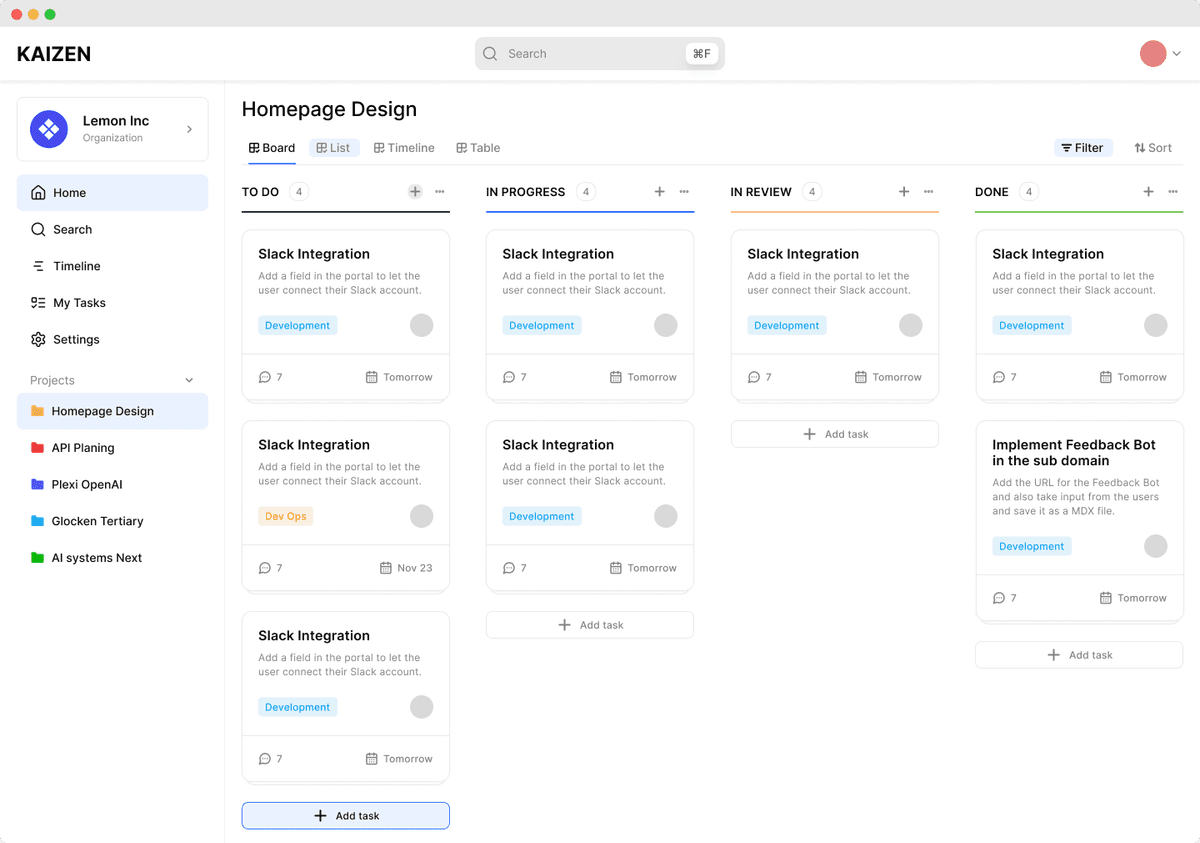Image resolution: width=1200 pixels, height=843 pixels.
Task: Click the Homepage Design page title
Action: pos(329,109)
